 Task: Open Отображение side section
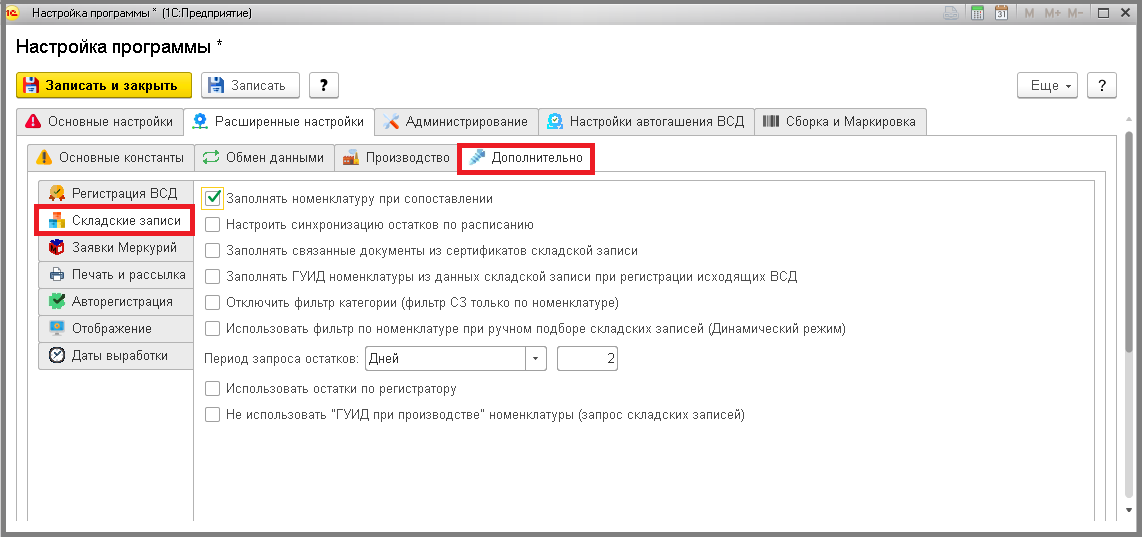[115, 329]
